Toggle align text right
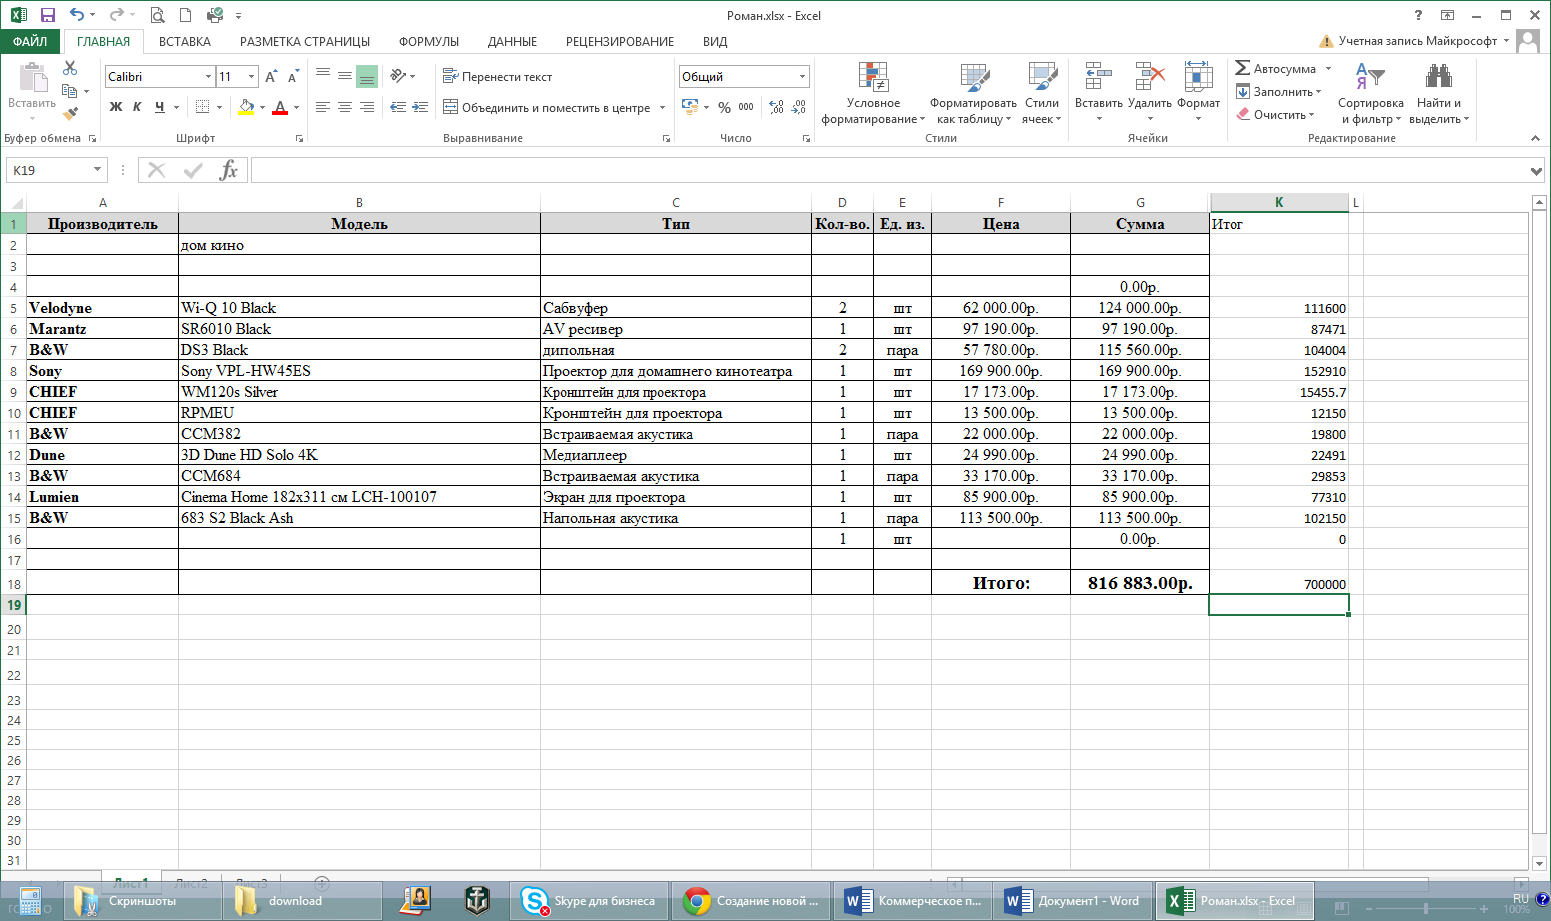The height and width of the screenshot is (921, 1551). pyautogui.click(x=367, y=107)
